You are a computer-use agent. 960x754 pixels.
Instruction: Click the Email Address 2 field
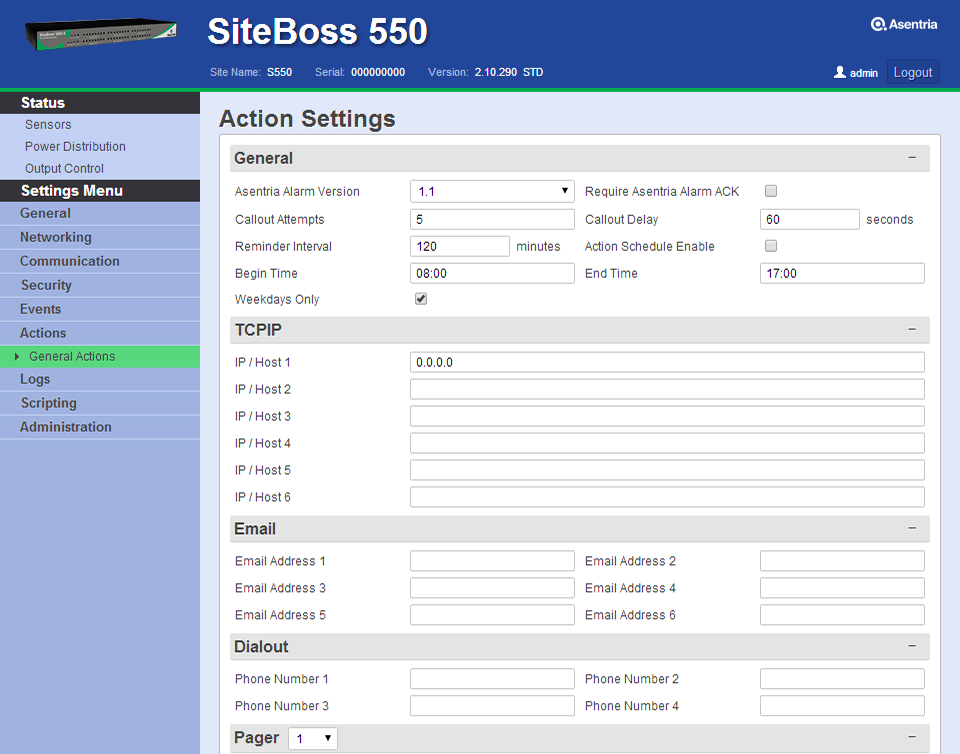tap(842, 561)
